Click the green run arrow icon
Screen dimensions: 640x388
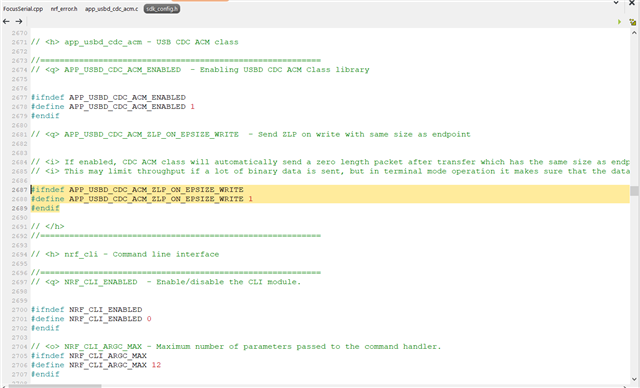point(619,22)
